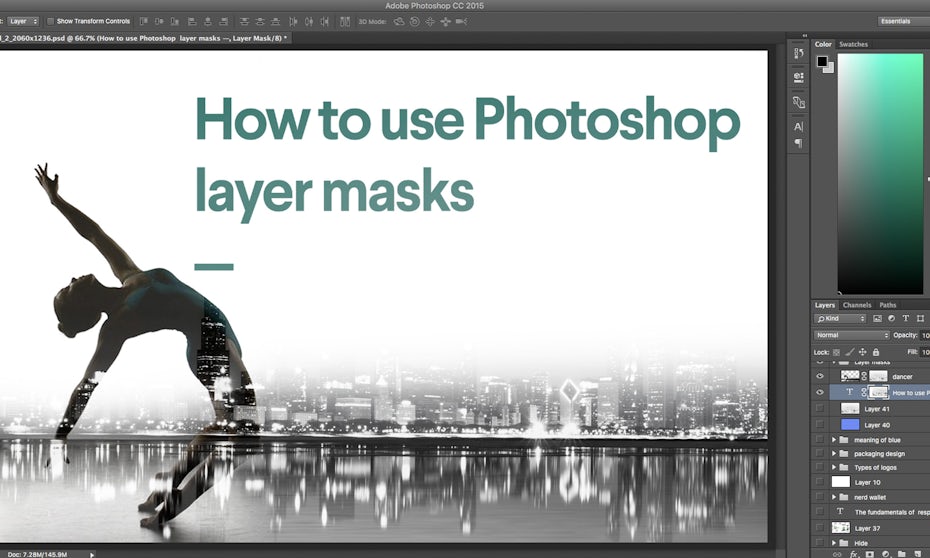Click the add layer style fx icon
The height and width of the screenshot is (558, 930).
[x=854, y=552]
